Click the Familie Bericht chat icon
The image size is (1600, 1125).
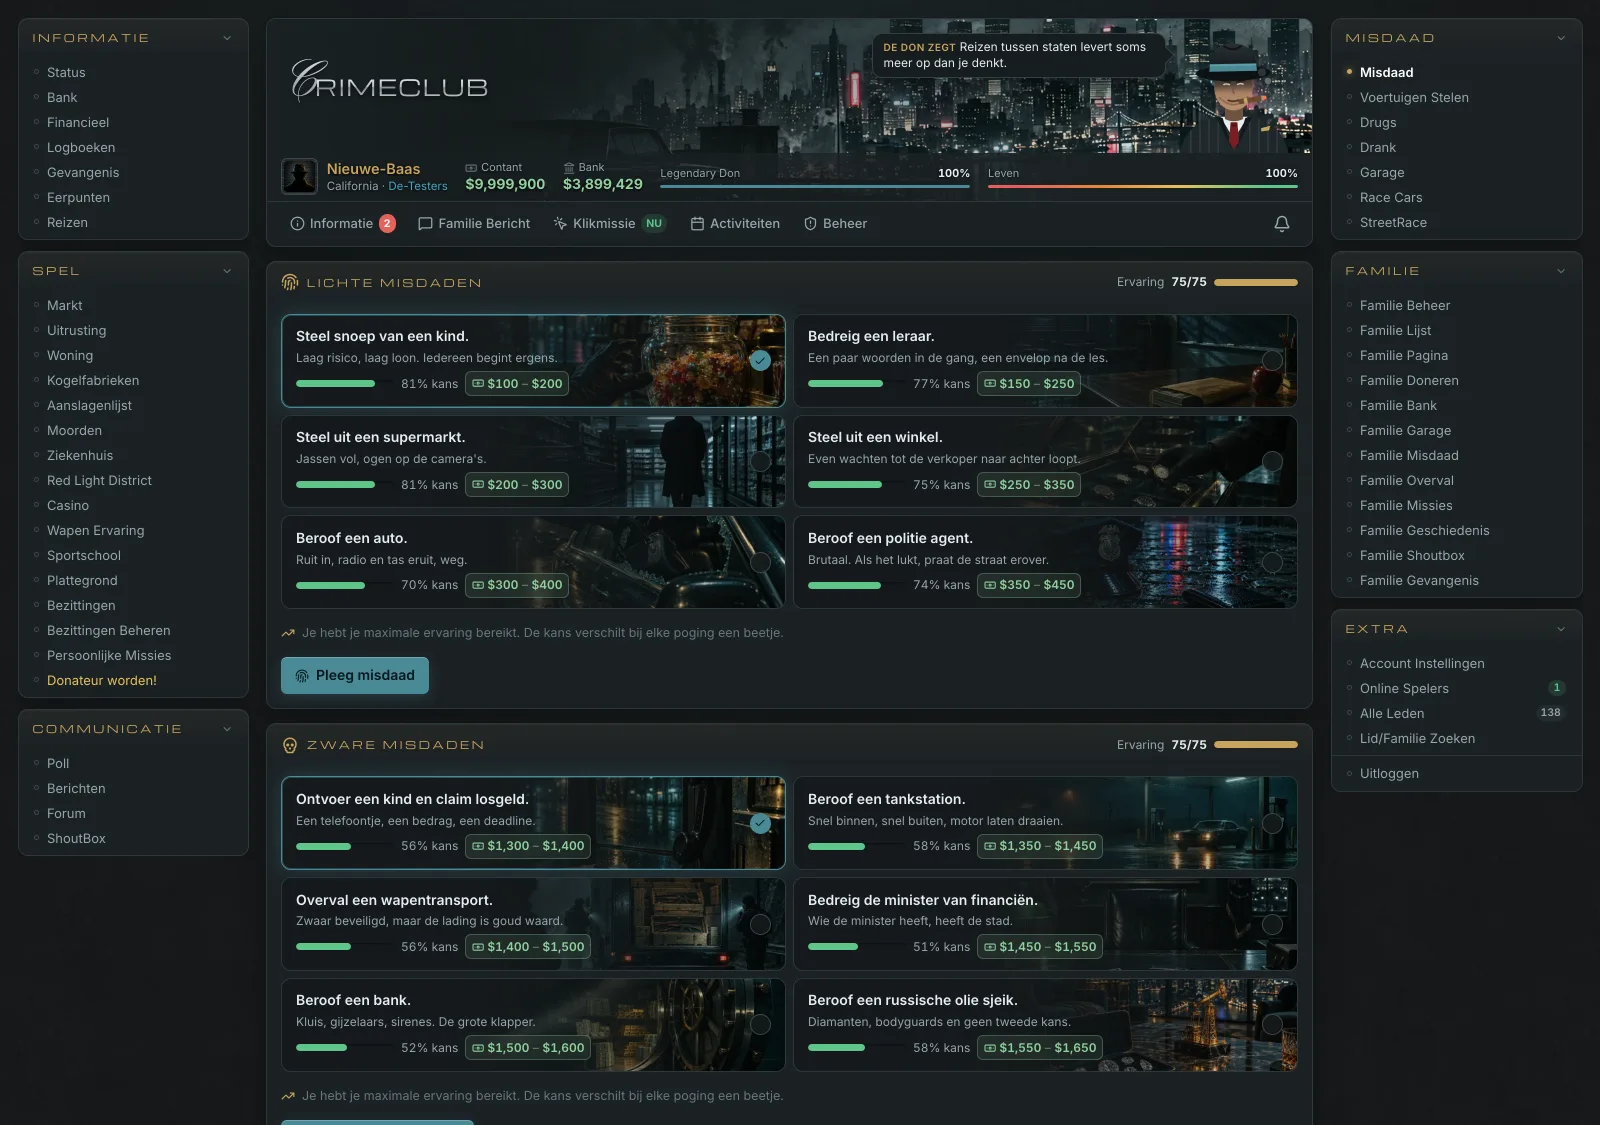[425, 224]
